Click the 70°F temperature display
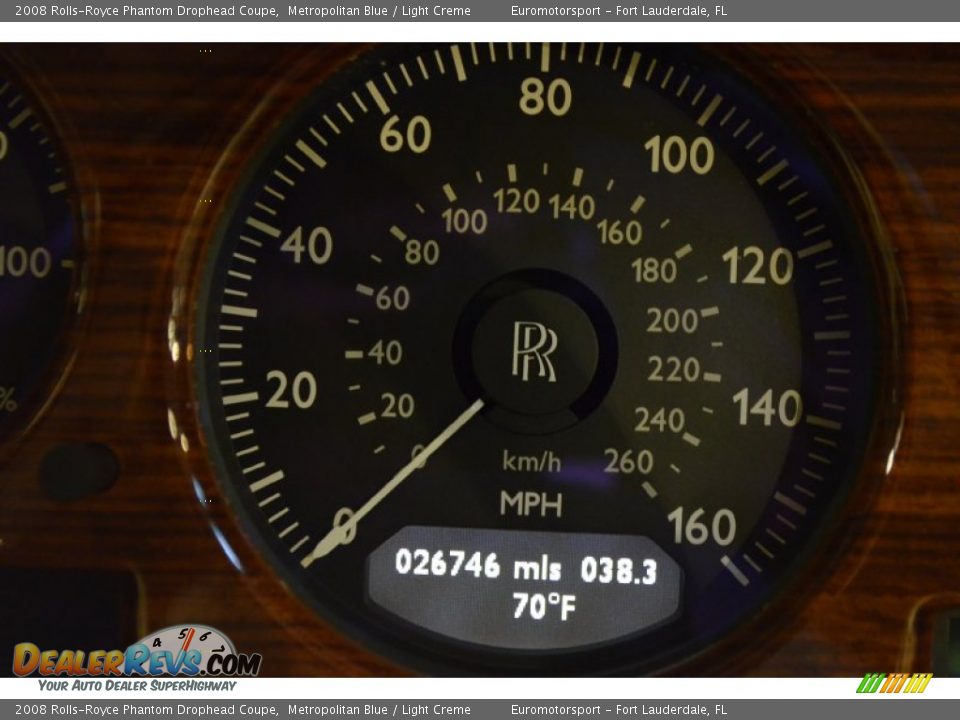 [x=544, y=606]
